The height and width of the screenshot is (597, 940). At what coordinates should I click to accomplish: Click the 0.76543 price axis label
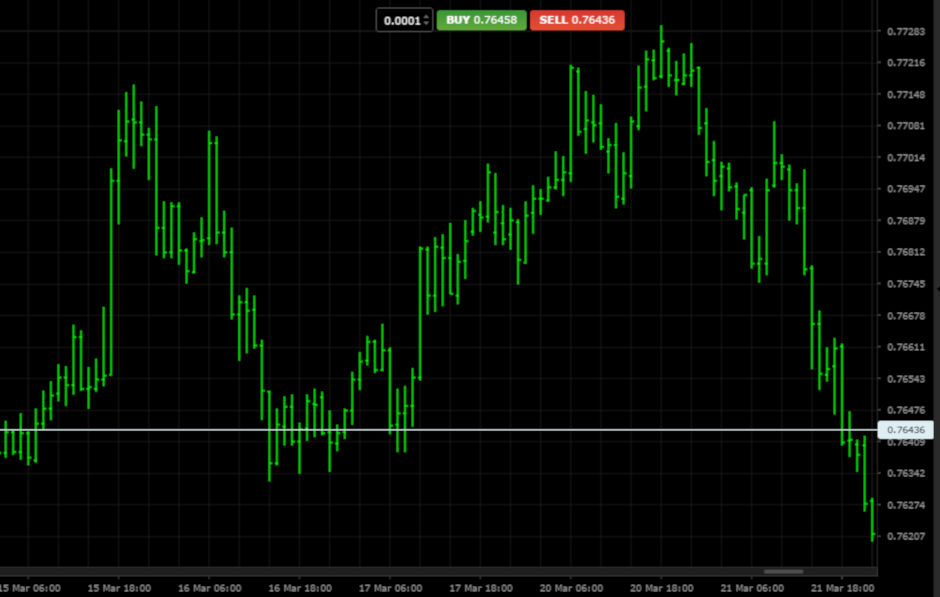coord(906,379)
